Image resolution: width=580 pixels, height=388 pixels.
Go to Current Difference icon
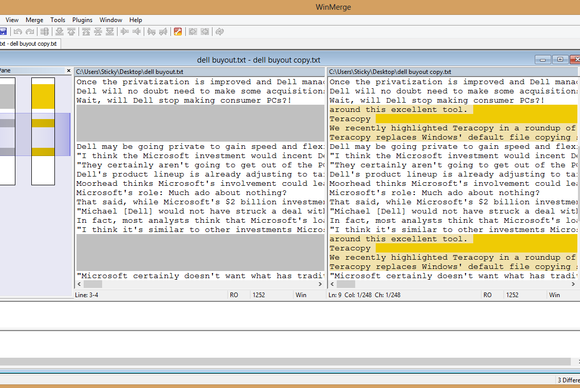click(98, 32)
